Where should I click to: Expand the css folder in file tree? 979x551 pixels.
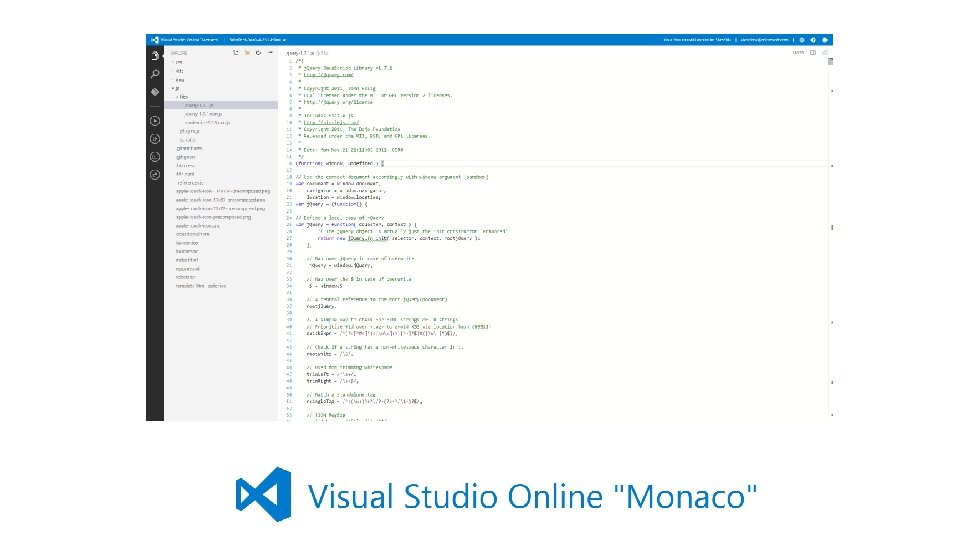click(178, 62)
